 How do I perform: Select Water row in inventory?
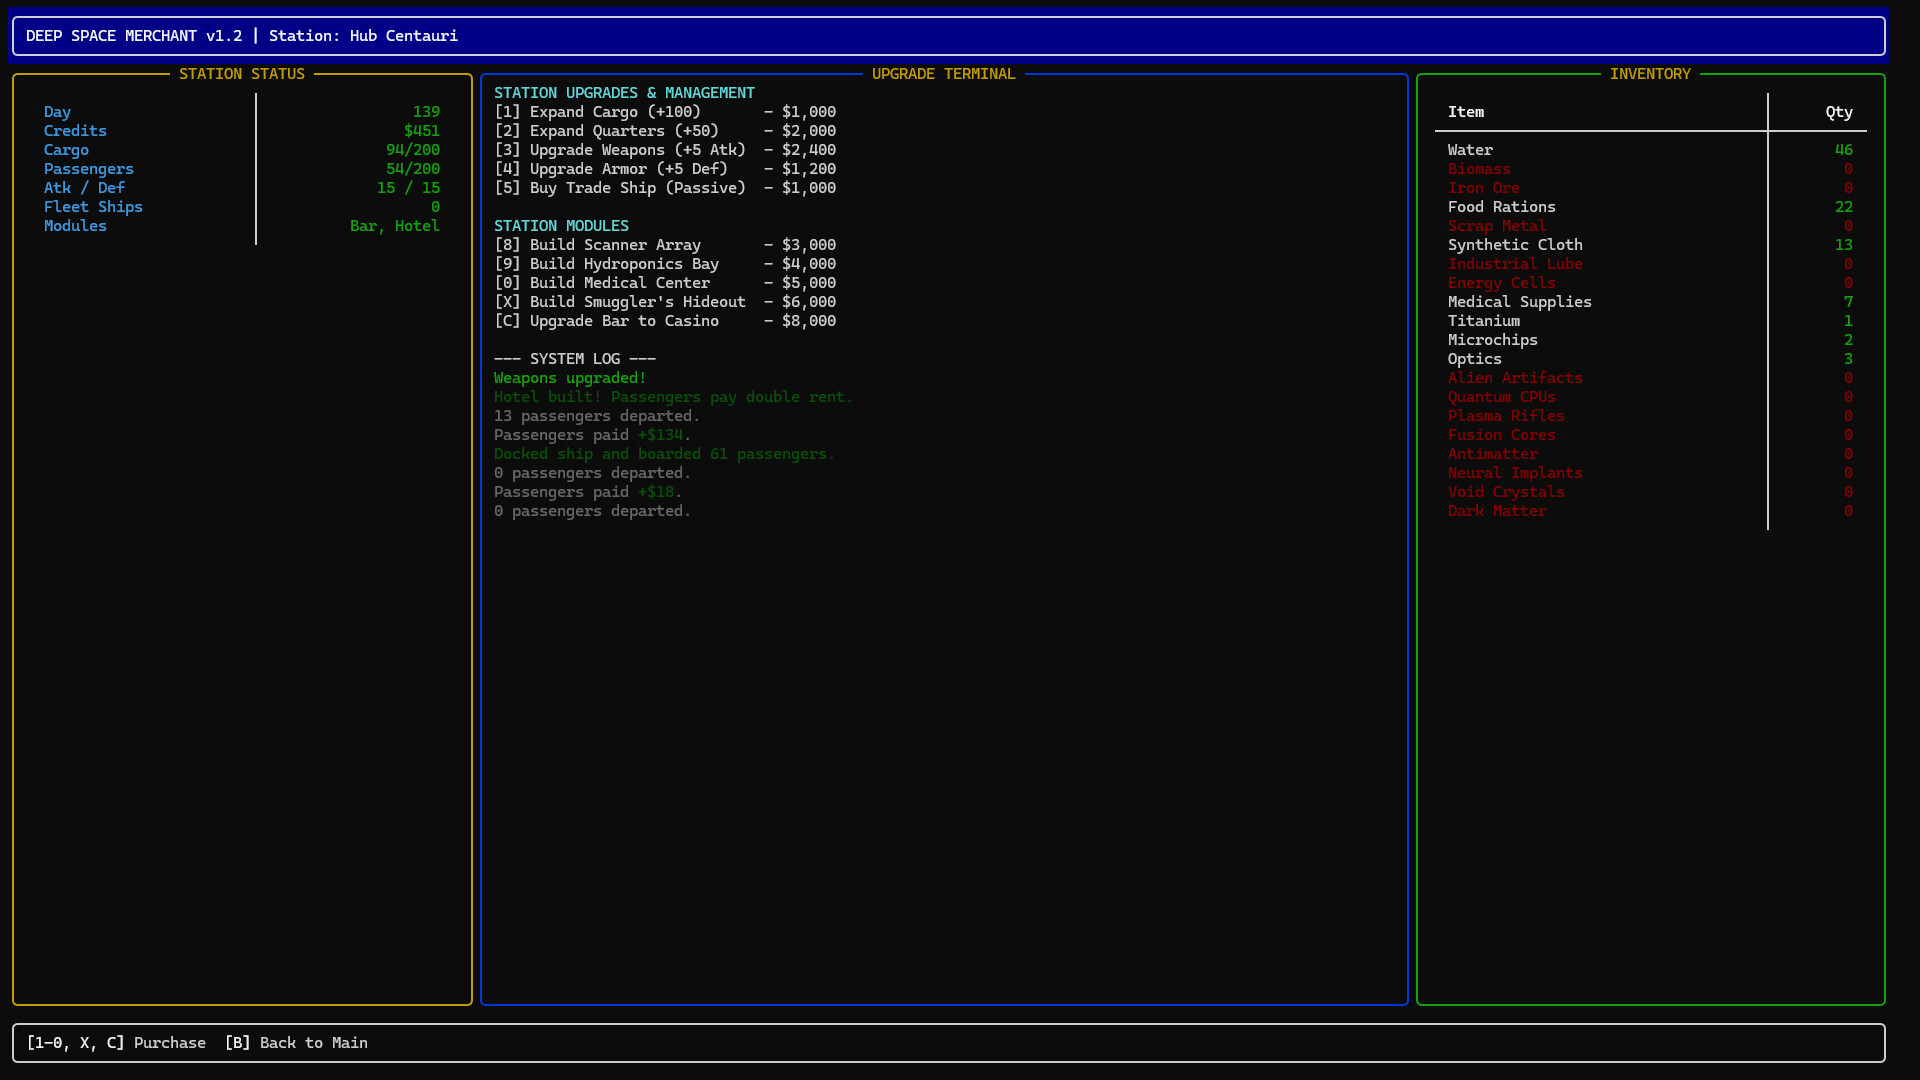point(1470,150)
